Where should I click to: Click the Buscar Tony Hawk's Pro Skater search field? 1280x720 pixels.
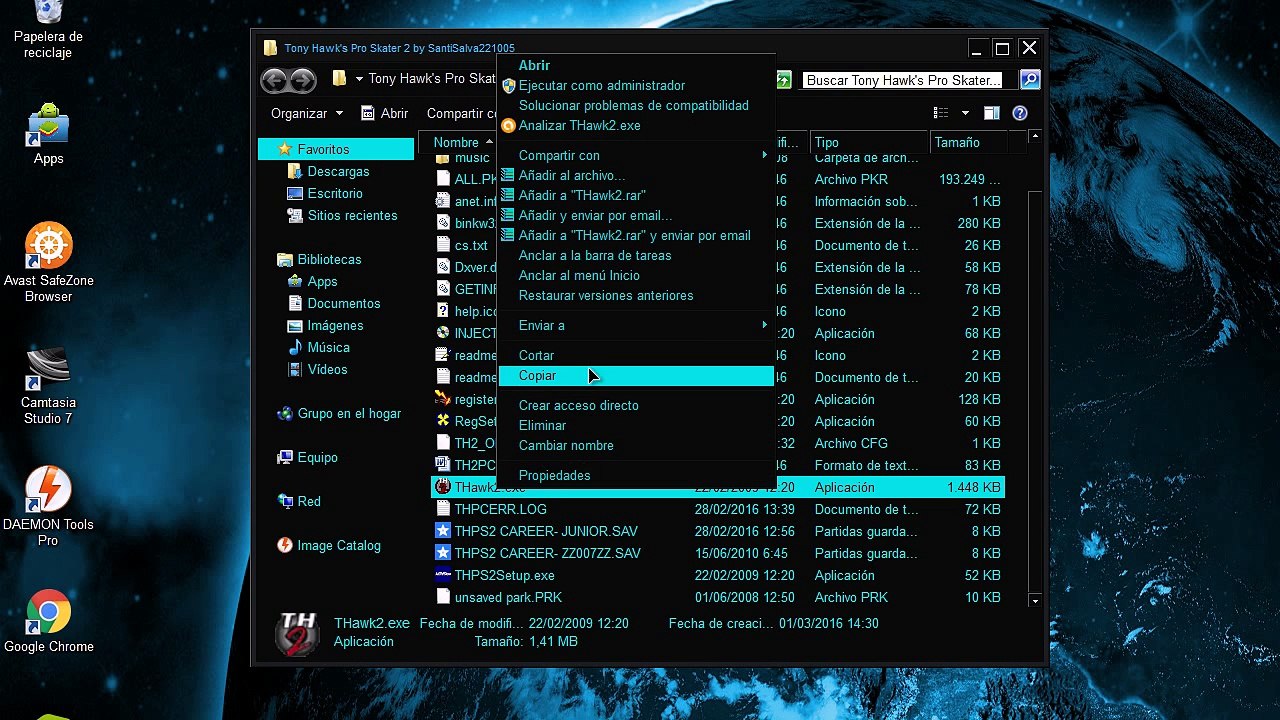909,80
